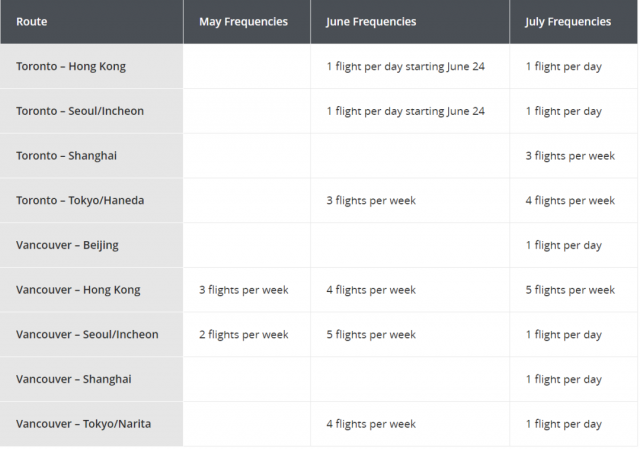The height and width of the screenshot is (449, 640).
Task: Select the Toronto – Hong Kong route cell
Action: (x=91, y=66)
